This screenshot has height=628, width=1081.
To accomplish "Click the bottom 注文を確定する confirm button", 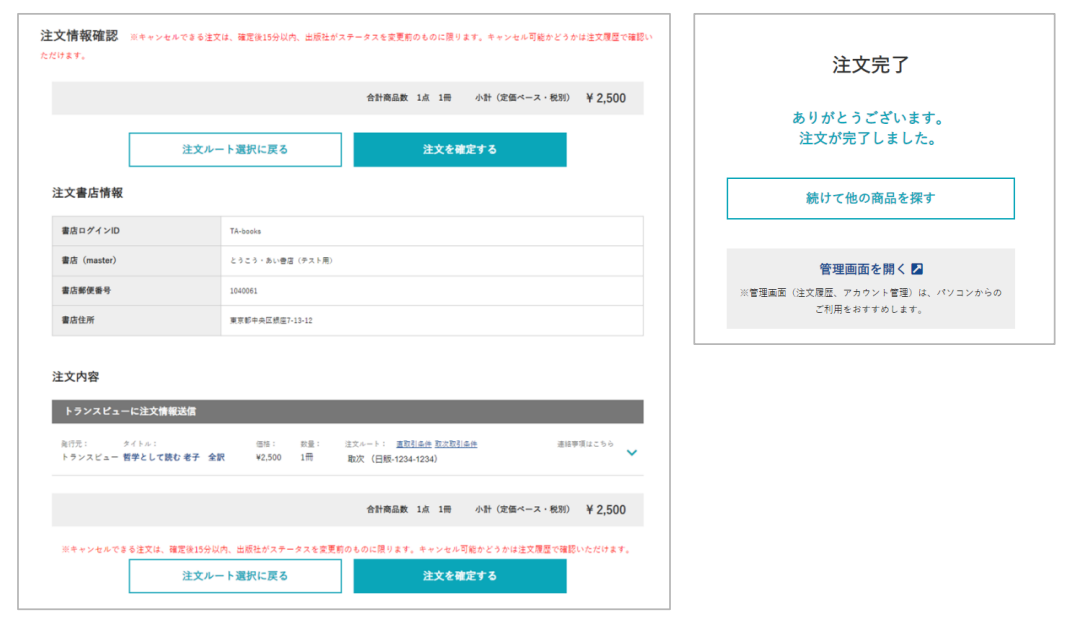I will (459, 576).
